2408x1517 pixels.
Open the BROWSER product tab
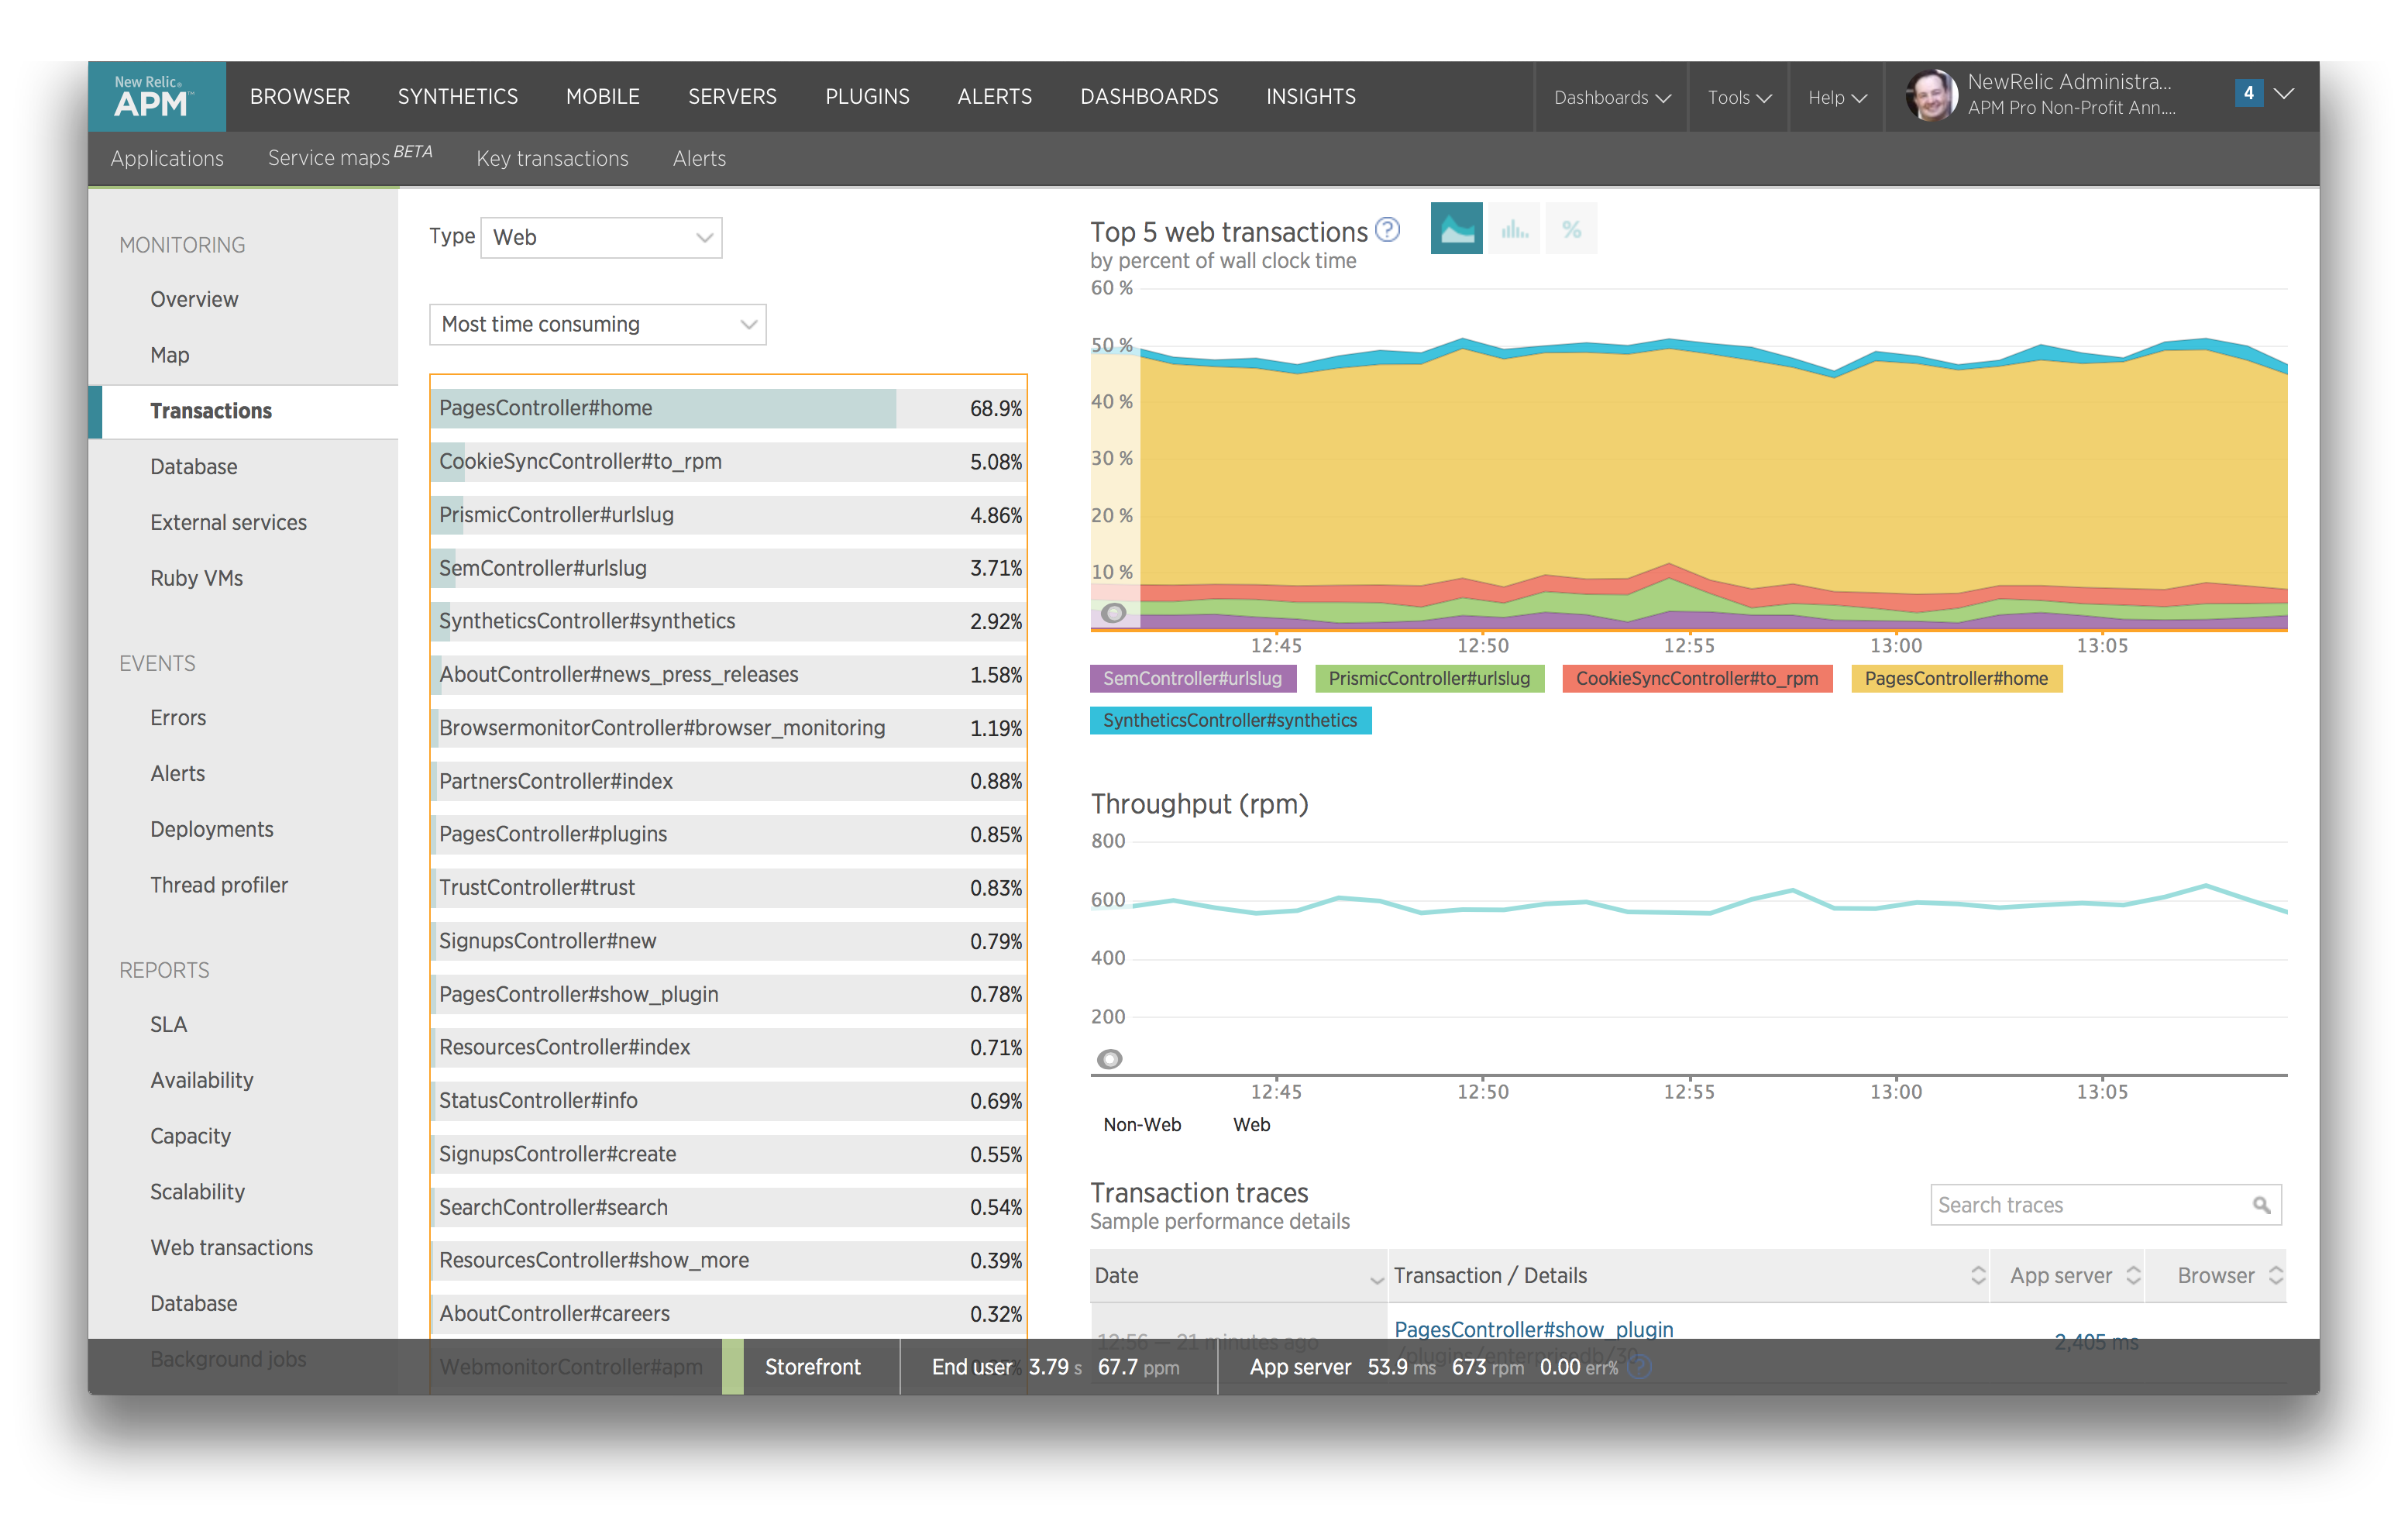pyautogui.click(x=300, y=97)
